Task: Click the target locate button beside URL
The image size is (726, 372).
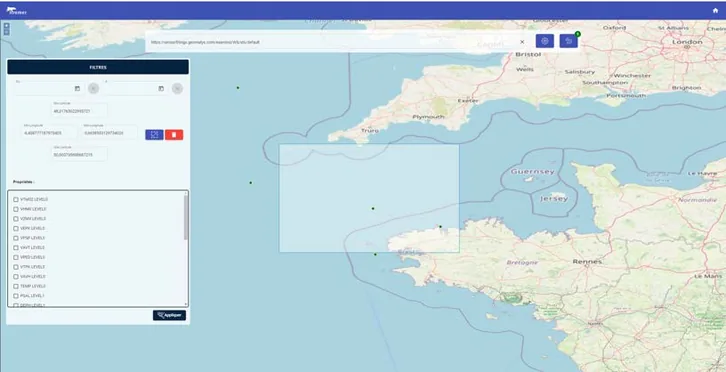Action: click(545, 41)
